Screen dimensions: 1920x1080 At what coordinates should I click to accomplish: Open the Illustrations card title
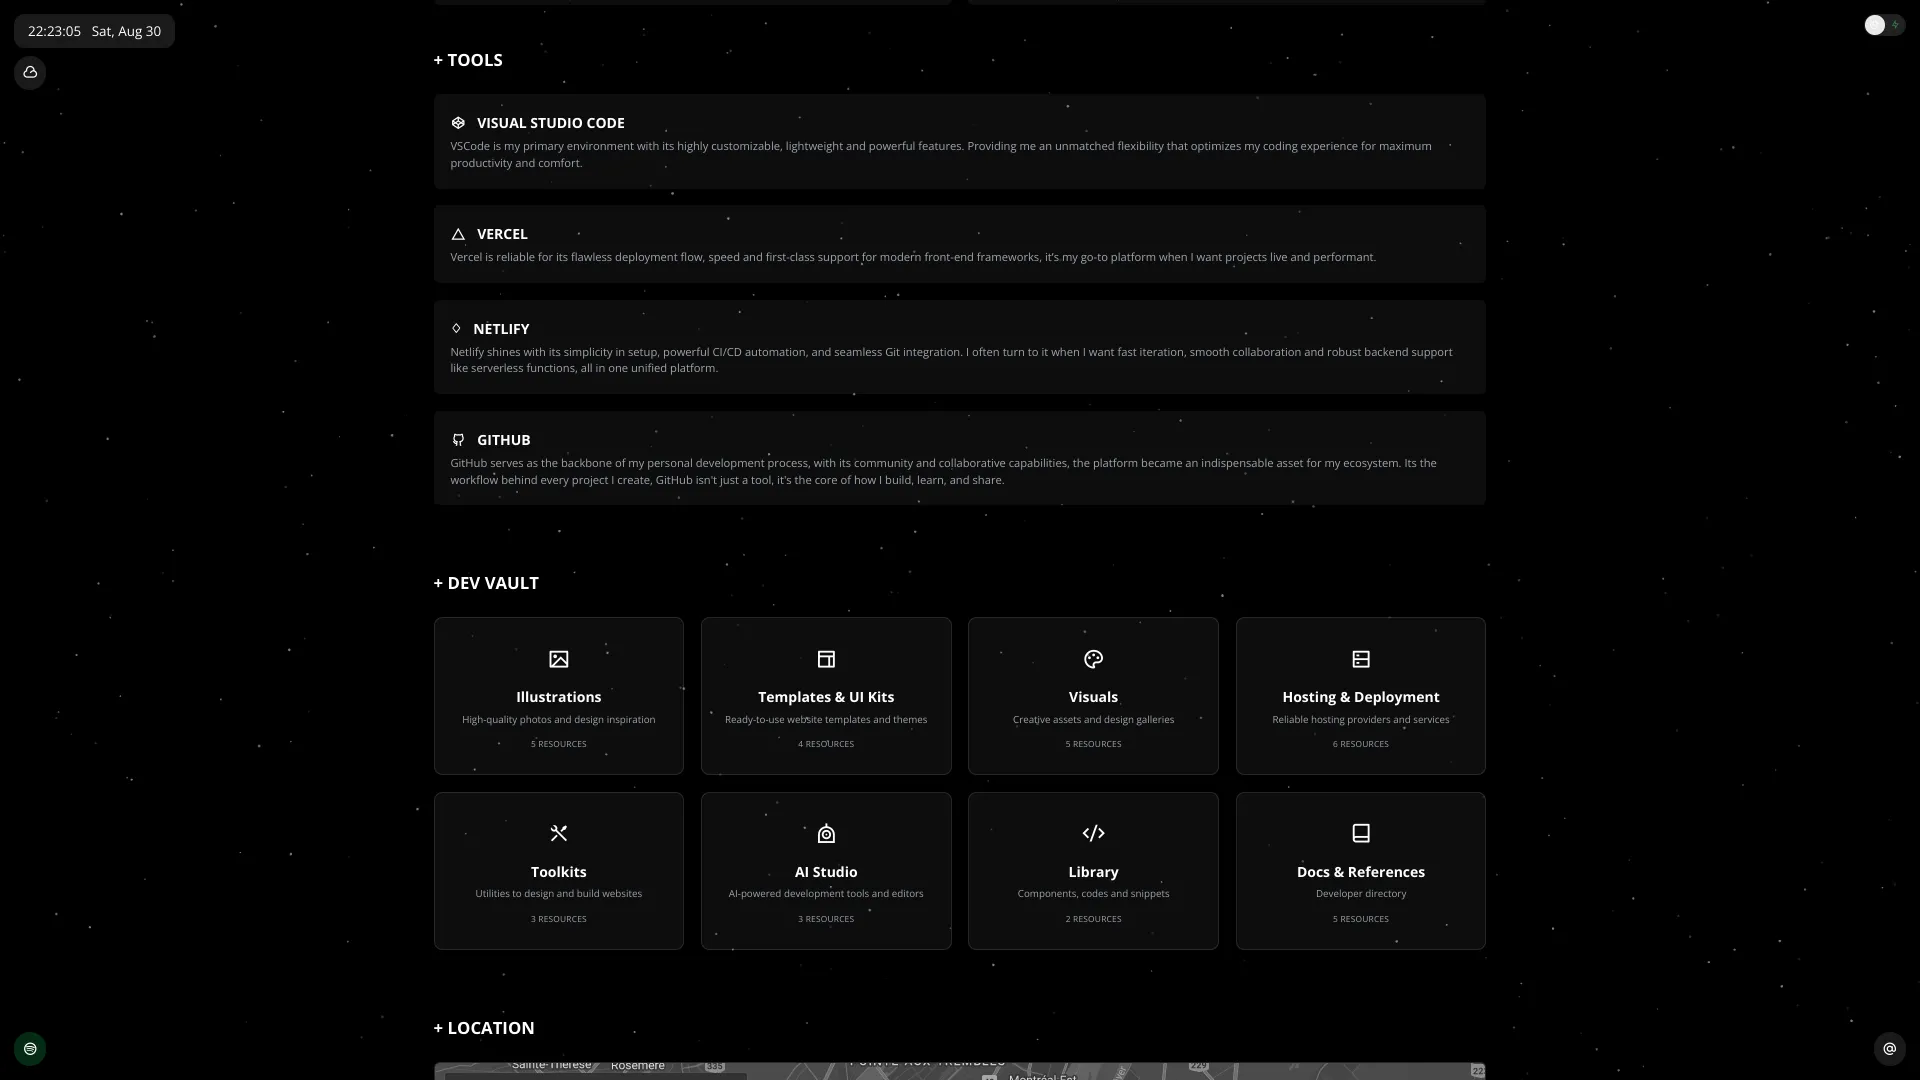click(559, 697)
